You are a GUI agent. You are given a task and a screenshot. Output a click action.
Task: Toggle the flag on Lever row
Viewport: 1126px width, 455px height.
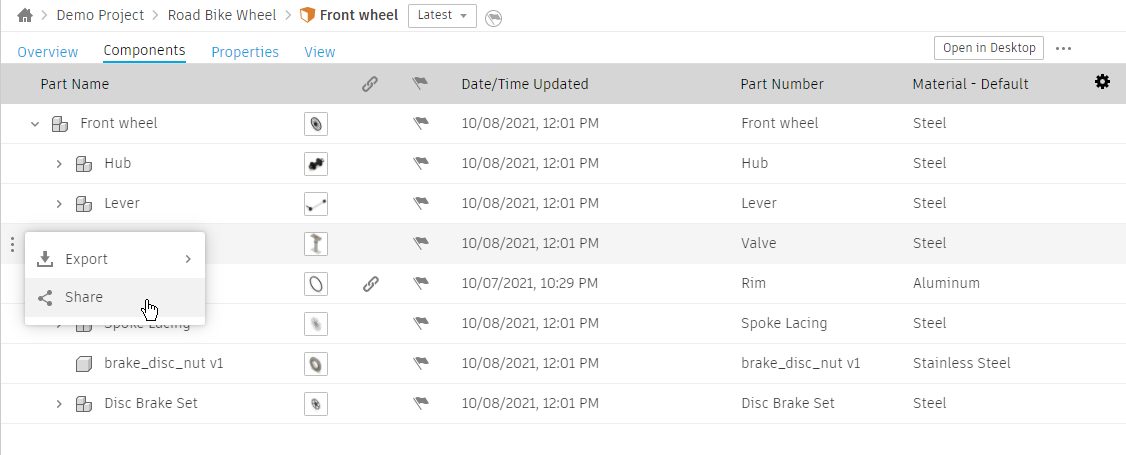point(420,204)
